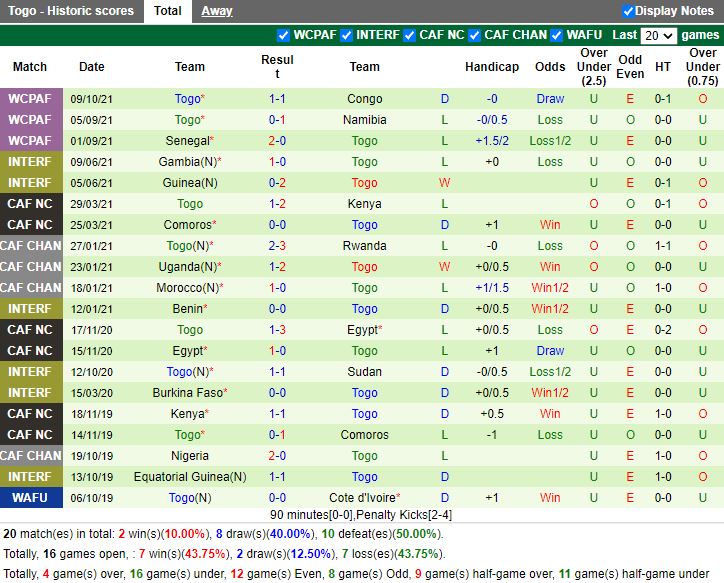Click score 2-3 of Togo vs Rwanda
Screen dimensions: 724x583
[277, 246]
